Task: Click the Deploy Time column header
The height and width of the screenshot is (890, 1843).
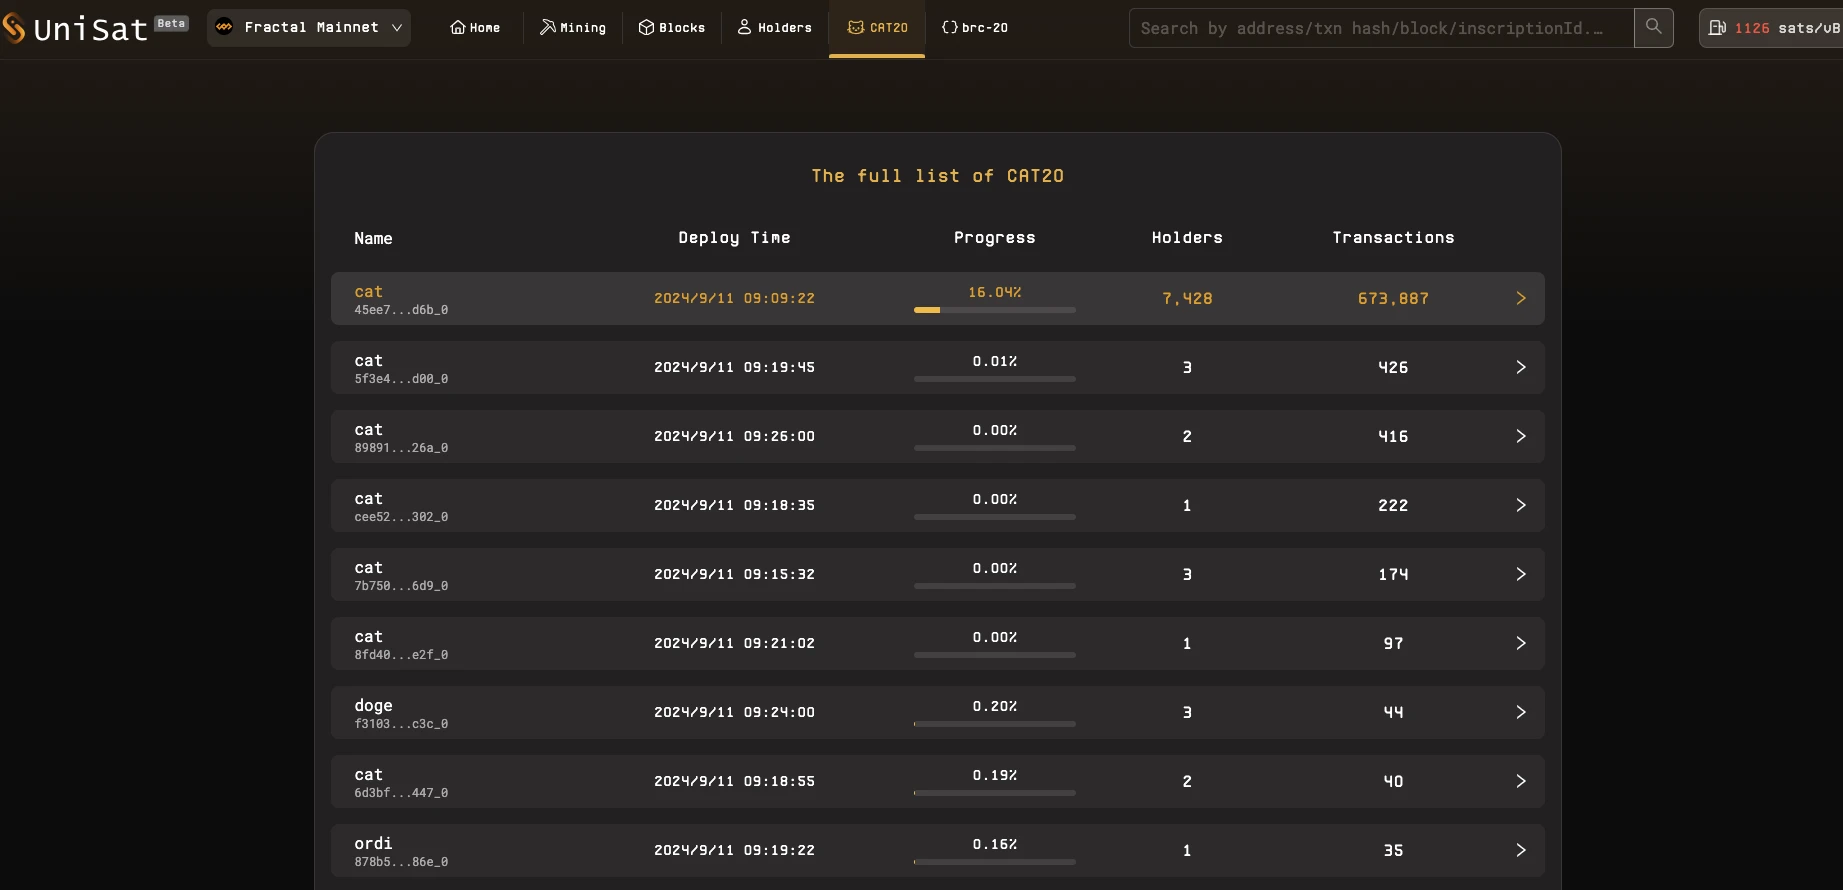Action: click(734, 238)
